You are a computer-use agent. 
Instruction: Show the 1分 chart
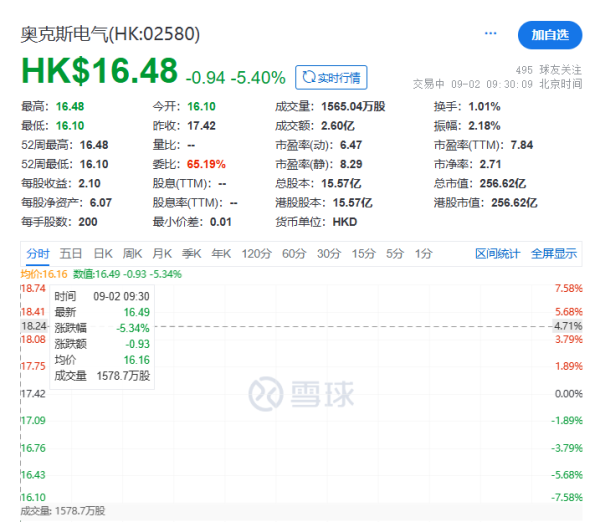pyautogui.click(x=424, y=253)
